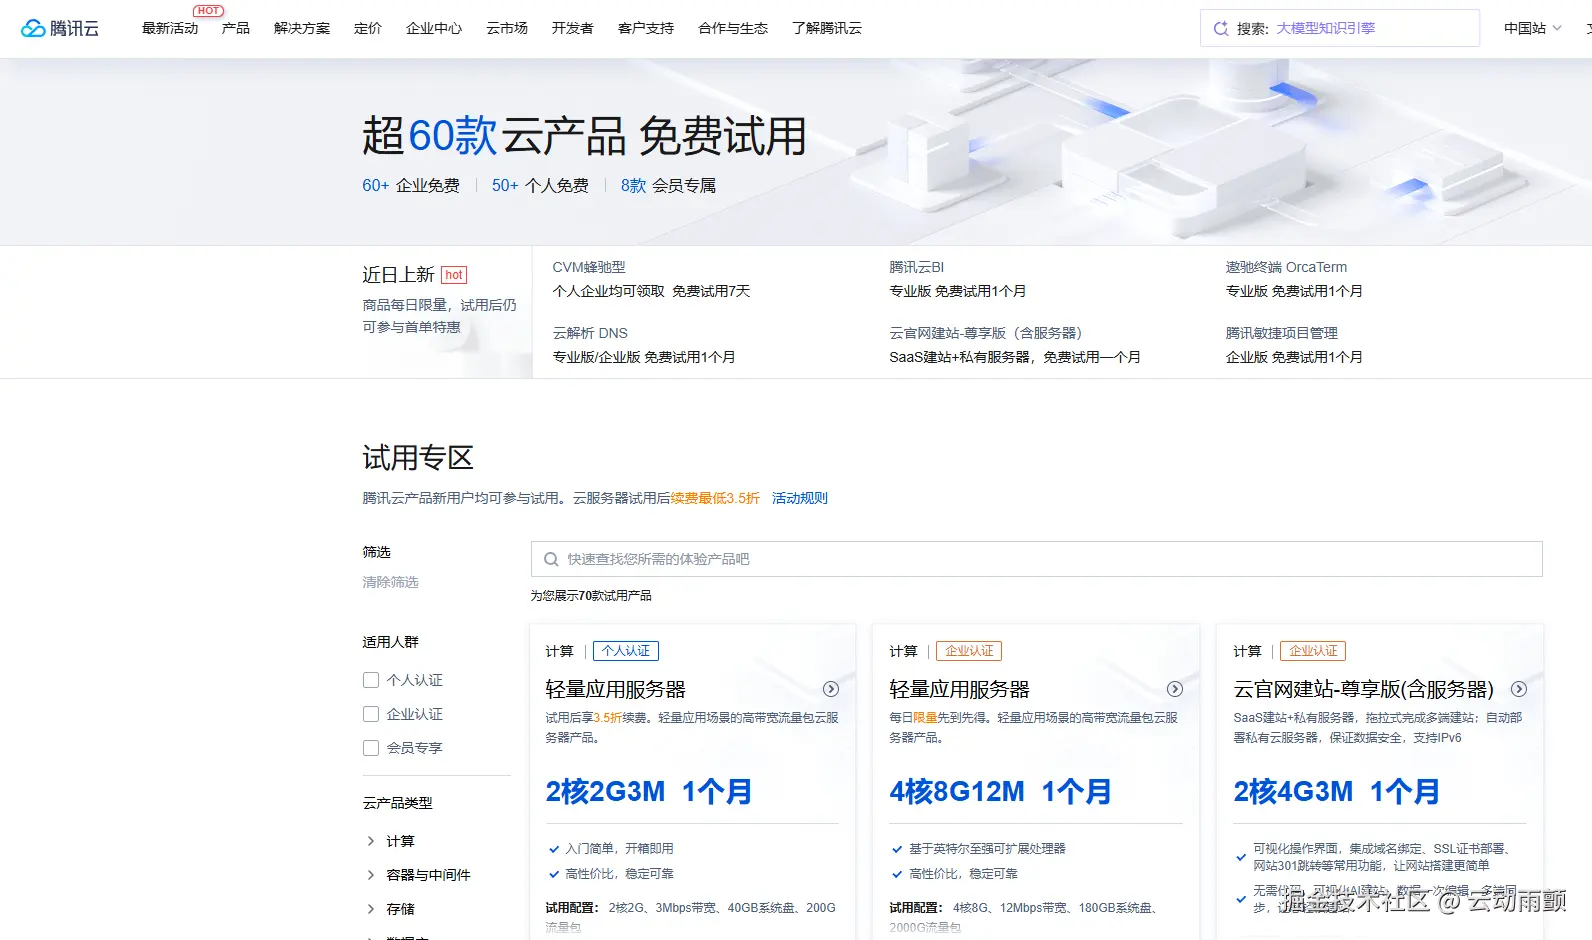This screenshot has width=1592, height=940.
Task: Click 企业认证 tag on 云官网建站 card
Action: click(1313, 651)
